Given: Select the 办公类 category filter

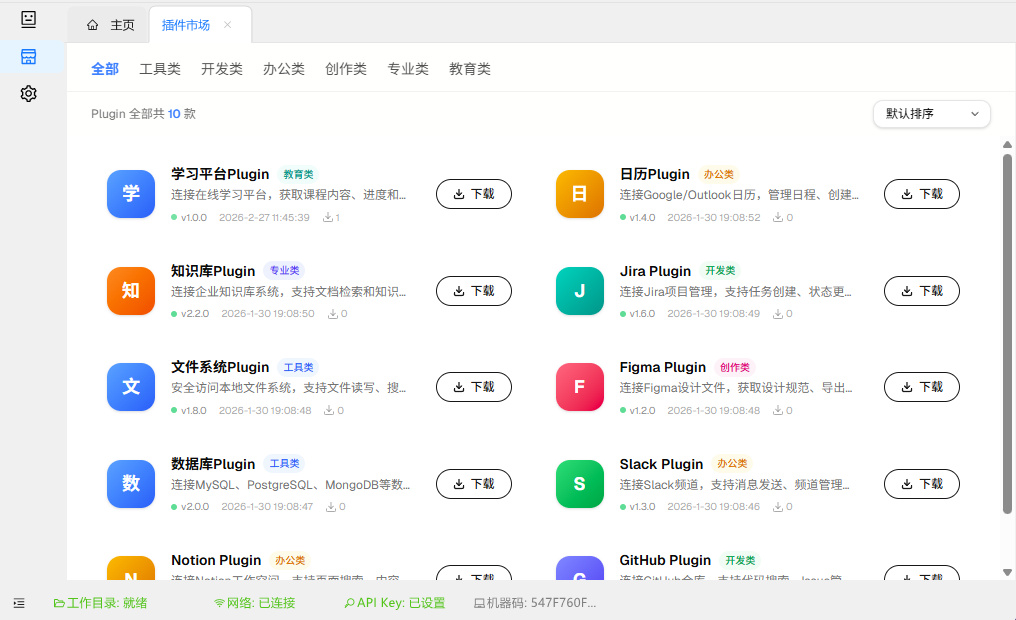Looking at the screenshot, I should coord(284,69).
